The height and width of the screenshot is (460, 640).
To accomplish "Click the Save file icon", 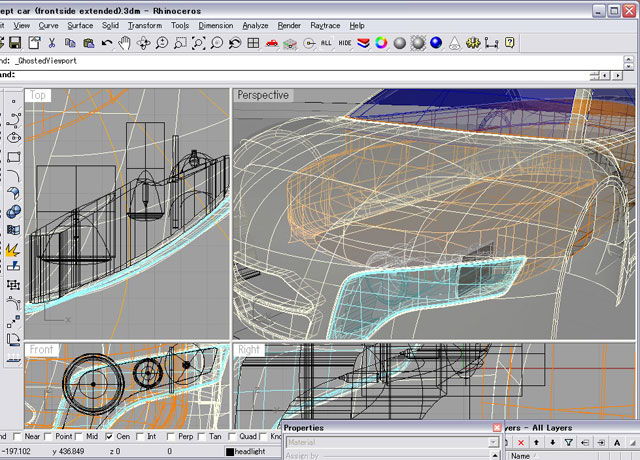I will [x=15, y=43].
